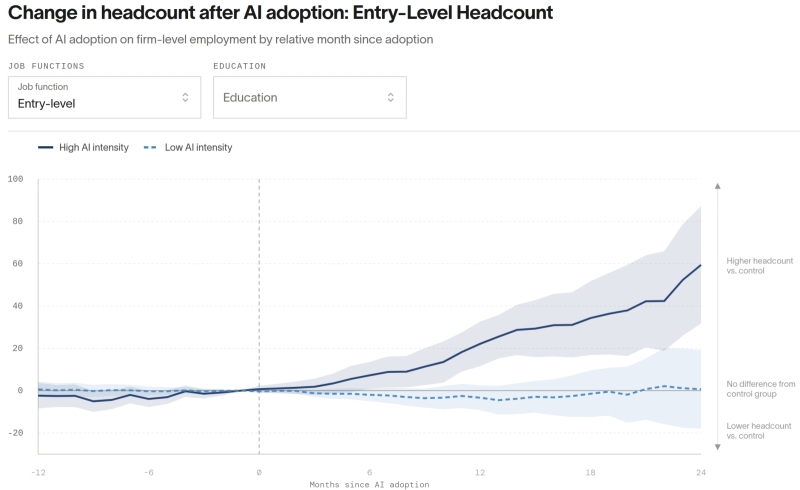Open the Job function dropdown
This screenshot has width=800, height=490.
(x=105, y=97)
